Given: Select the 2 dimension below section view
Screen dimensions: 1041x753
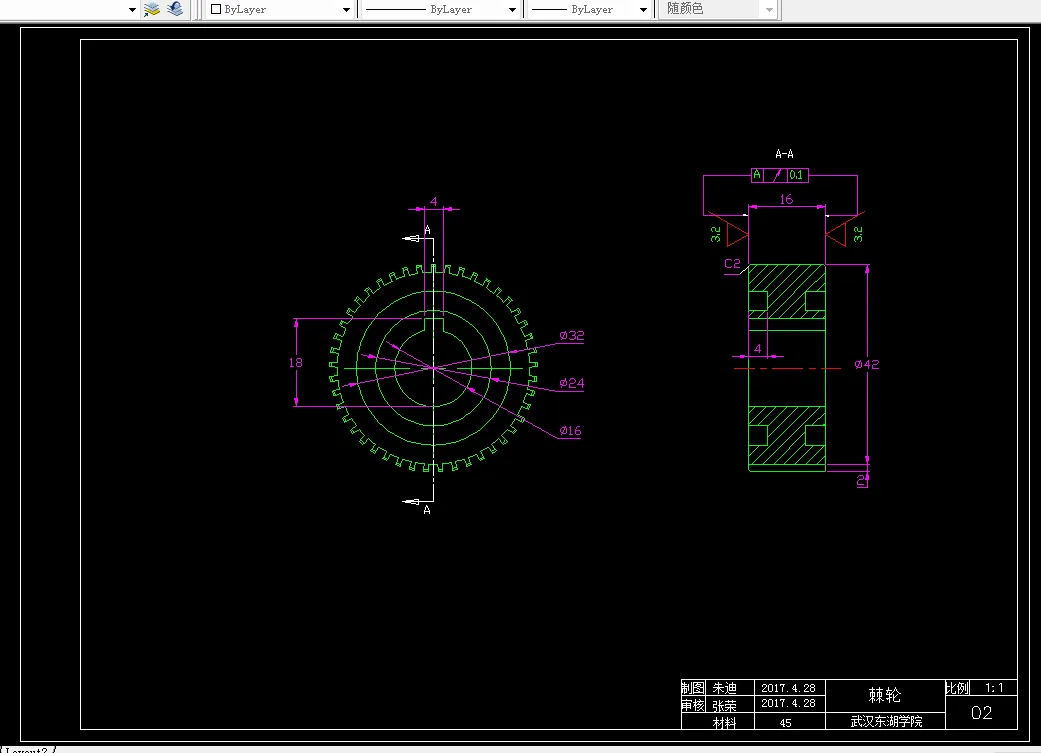Looking at the screenshot, I should (x=862, y=480).
